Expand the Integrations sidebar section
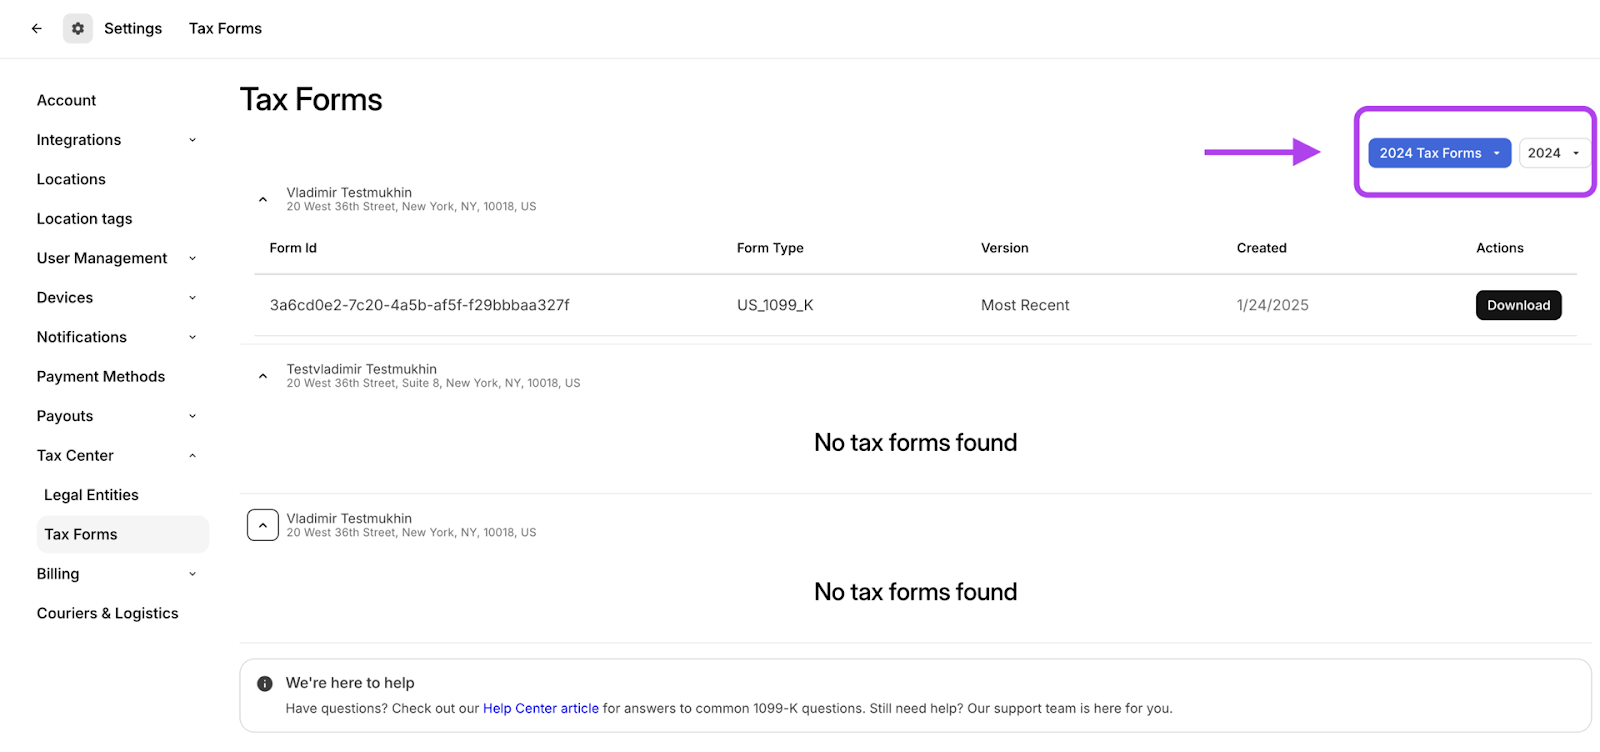The width and height of the screenshot is (1600, 752). 193,140
